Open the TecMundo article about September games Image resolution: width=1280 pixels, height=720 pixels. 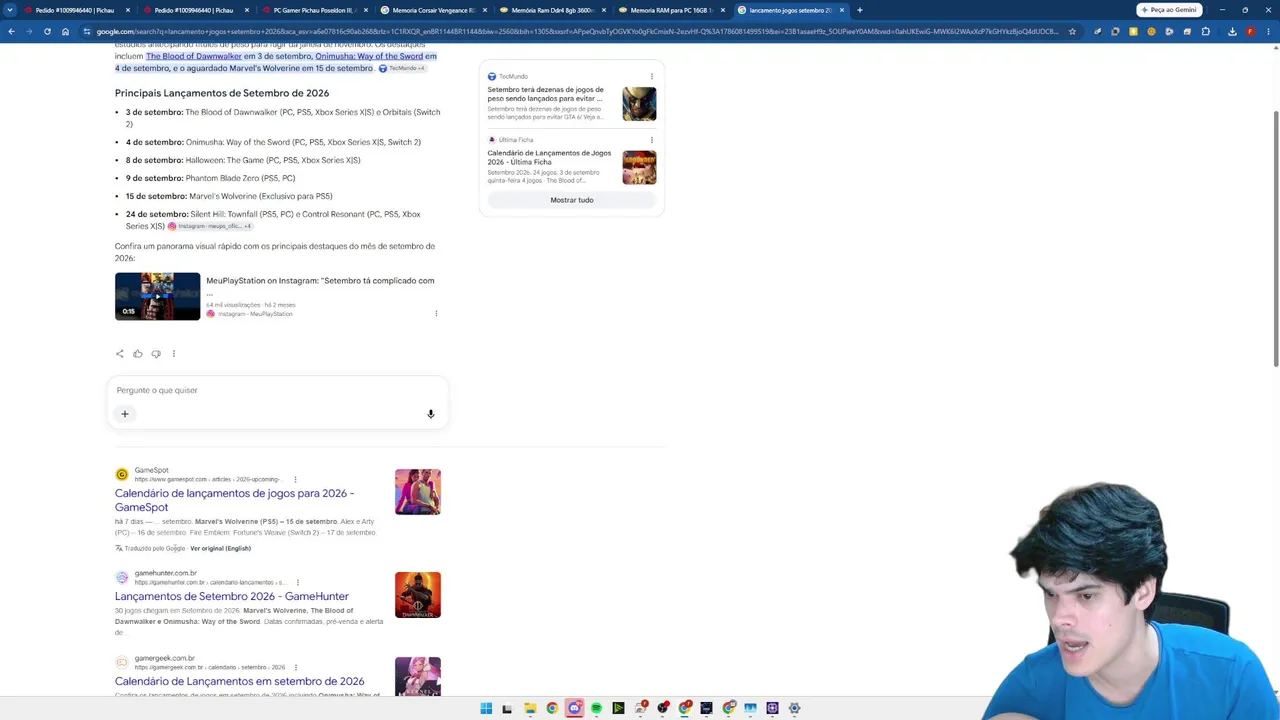[546, 94]
